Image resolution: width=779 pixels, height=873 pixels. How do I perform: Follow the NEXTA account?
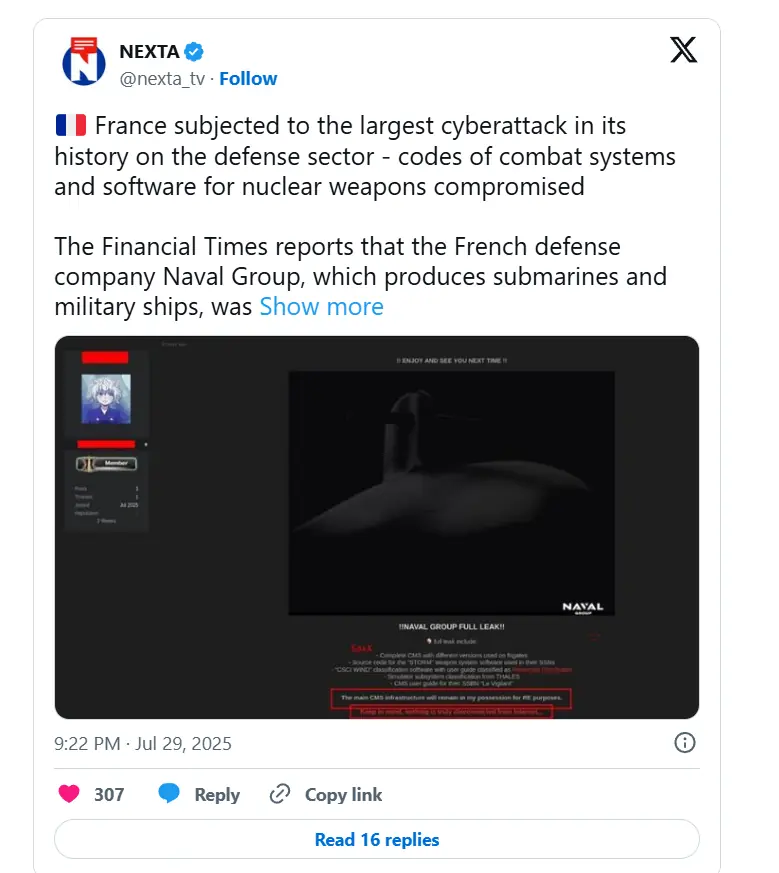(248, 79)
